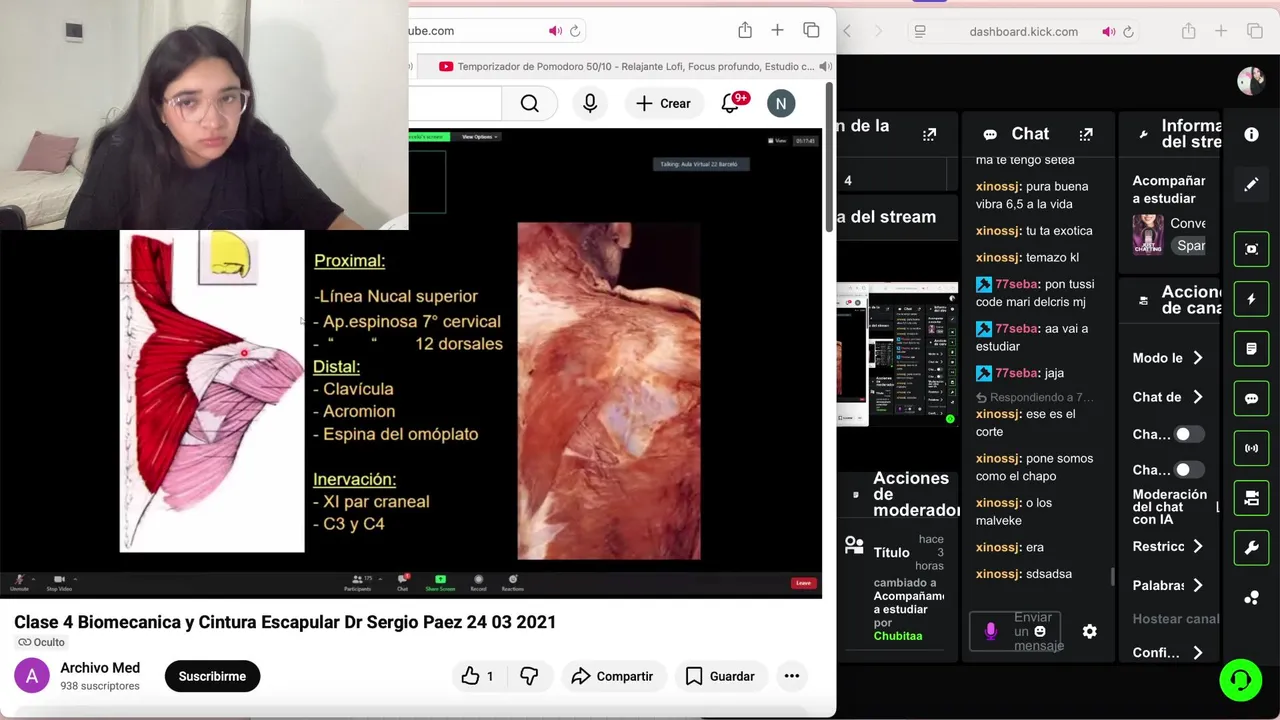Image resolution: width=1280 pixels, height=720 pixels.
Task: Expand the Palabras chevron
Action: click(x=1197, y=585)
